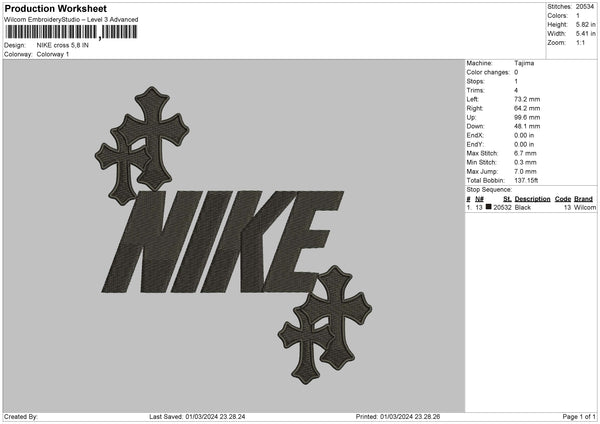Image resolution: width=600 pixels, height=424 pixels.
Task: Click the Up value 99.6 mm
Action: point(527,117)
